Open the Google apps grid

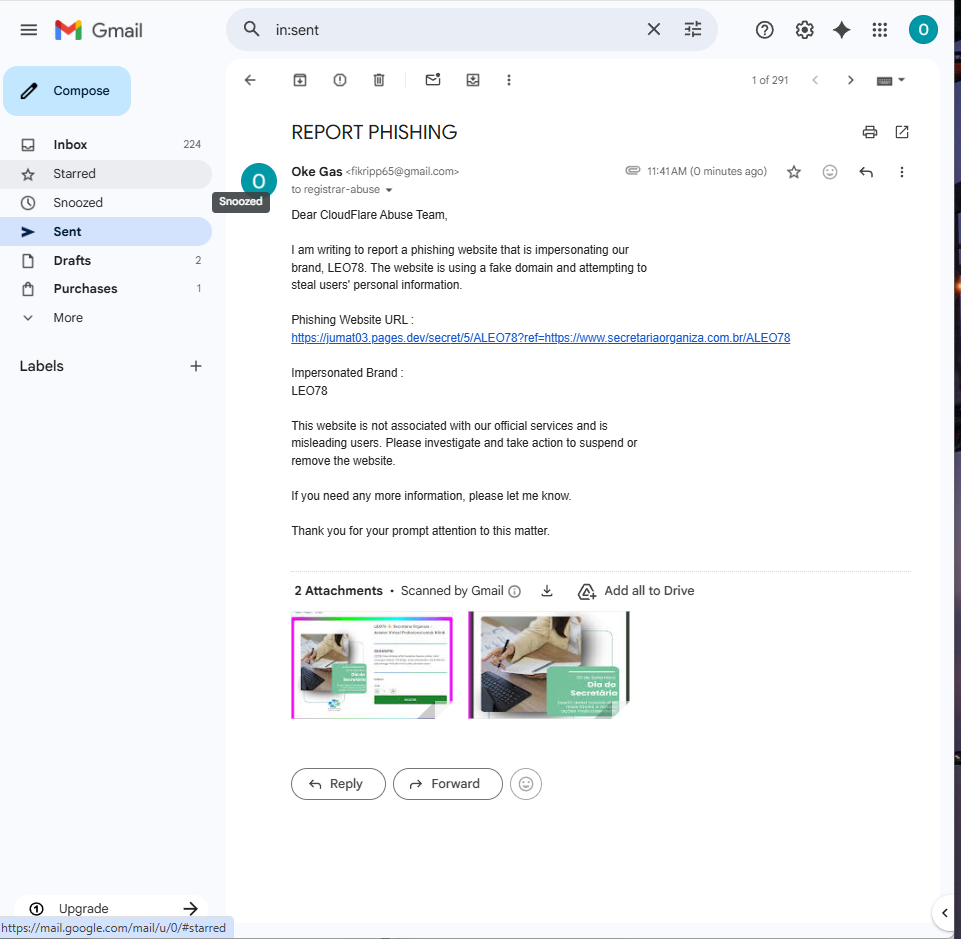coord(879,30)
